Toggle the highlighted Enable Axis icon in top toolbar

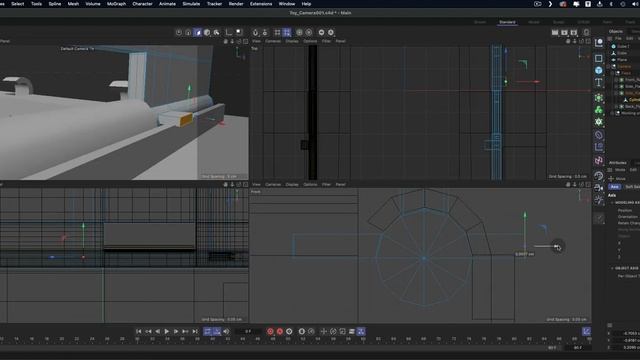[x=198, y=32]
